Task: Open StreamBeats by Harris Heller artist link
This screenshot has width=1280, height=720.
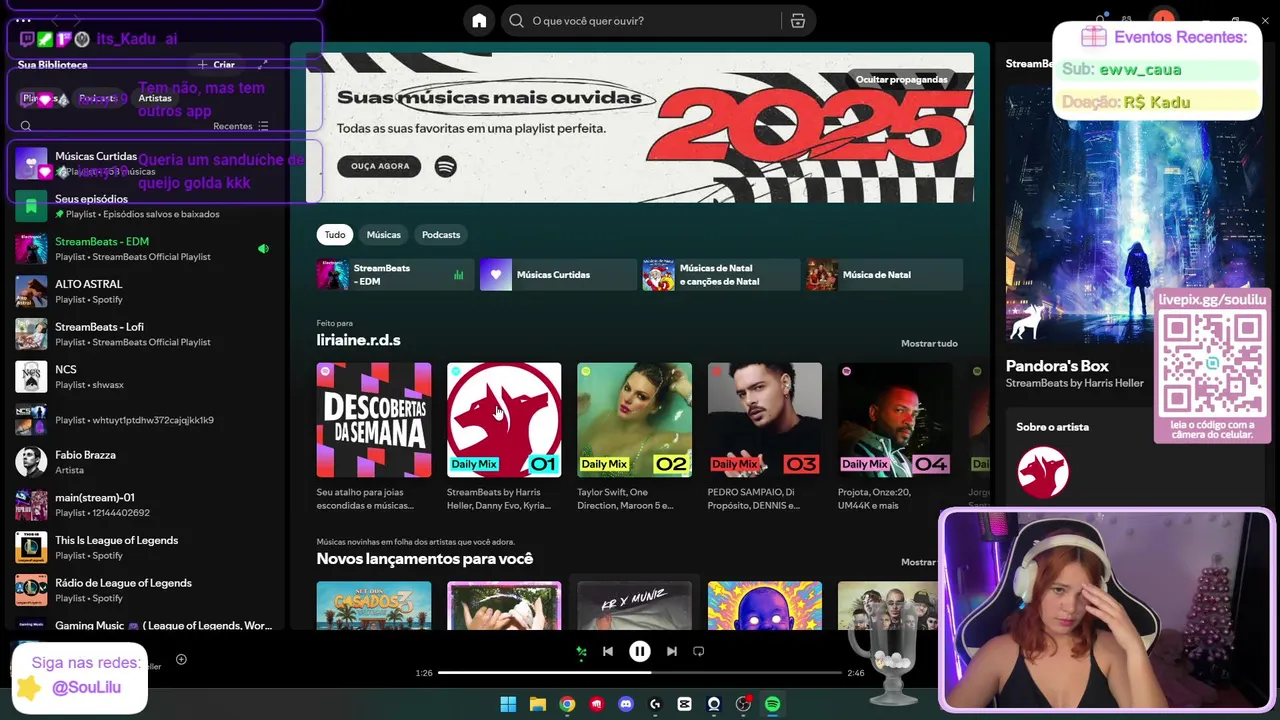Action: point(1075,383)
